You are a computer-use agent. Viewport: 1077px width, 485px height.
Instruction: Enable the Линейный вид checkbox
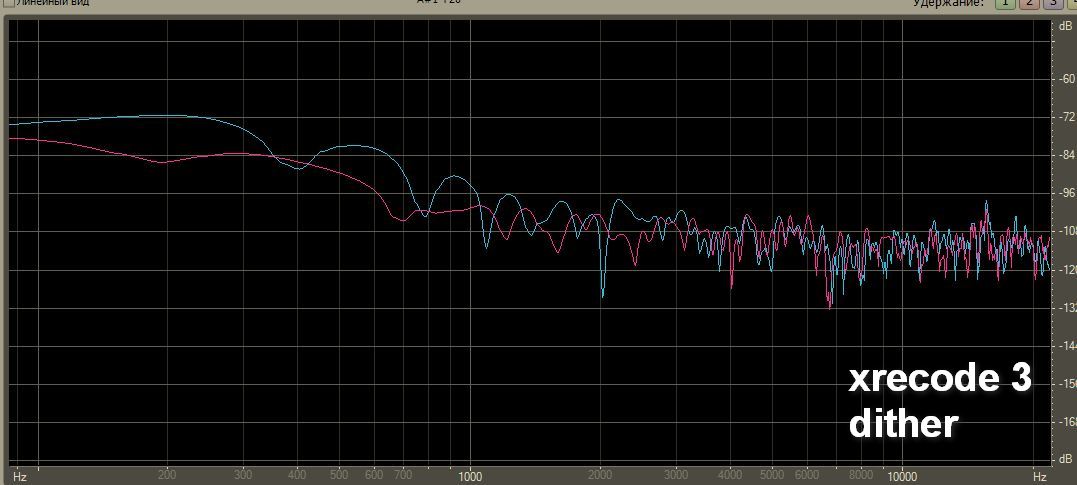[x=9, y=2]
